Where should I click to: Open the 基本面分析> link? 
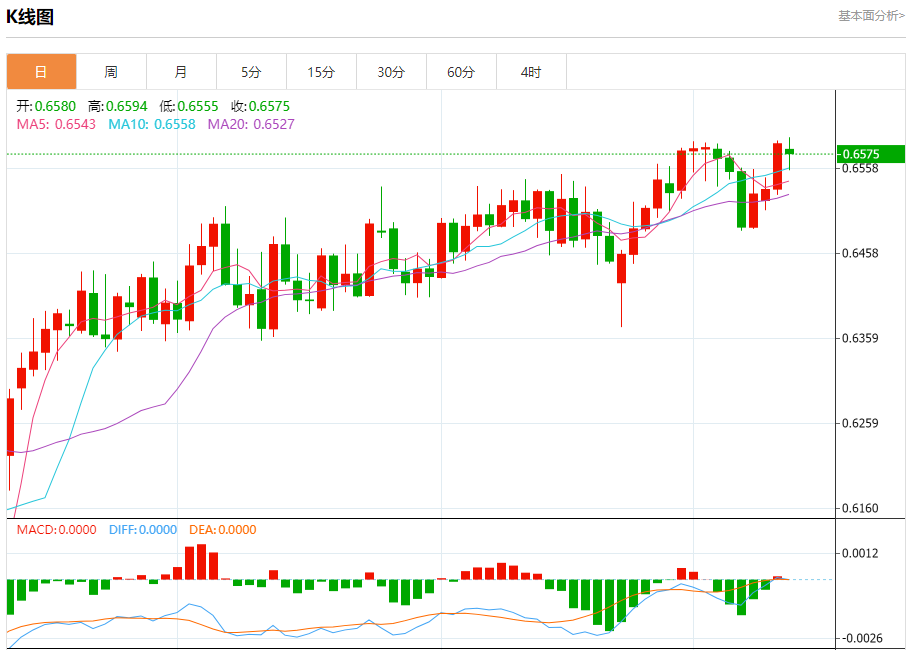click(871, 16)
